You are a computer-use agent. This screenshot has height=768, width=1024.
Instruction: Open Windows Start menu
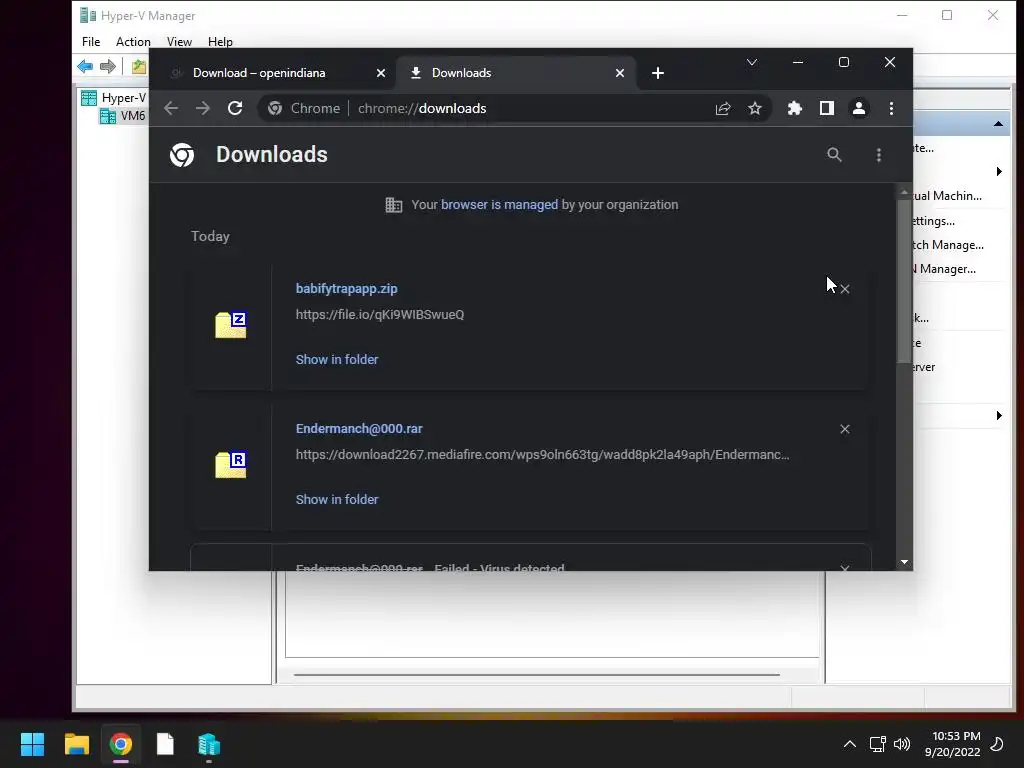(32, 744)
